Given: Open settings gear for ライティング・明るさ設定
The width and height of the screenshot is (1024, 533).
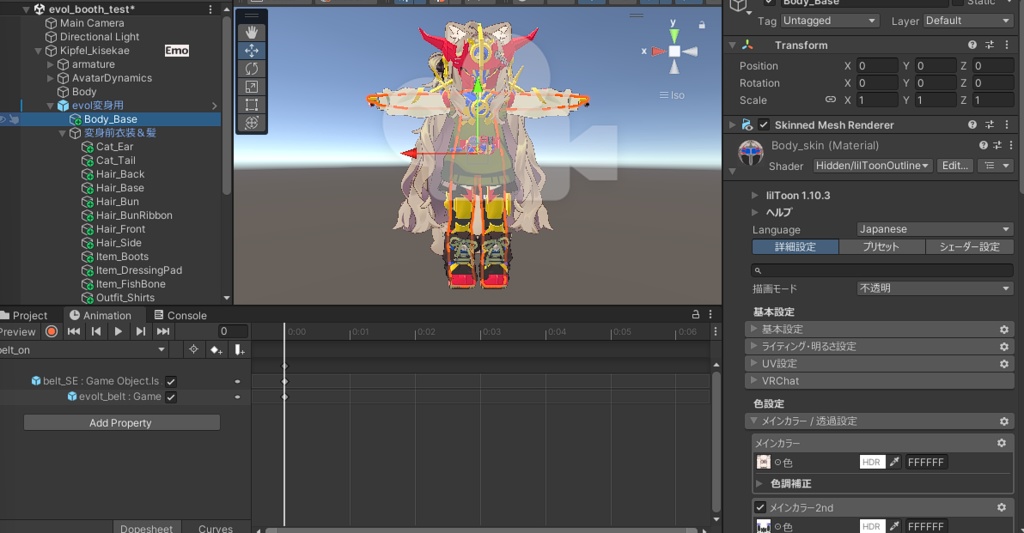Looking at the screenshot, I should pyautogui.click(x=1003, y=346).
